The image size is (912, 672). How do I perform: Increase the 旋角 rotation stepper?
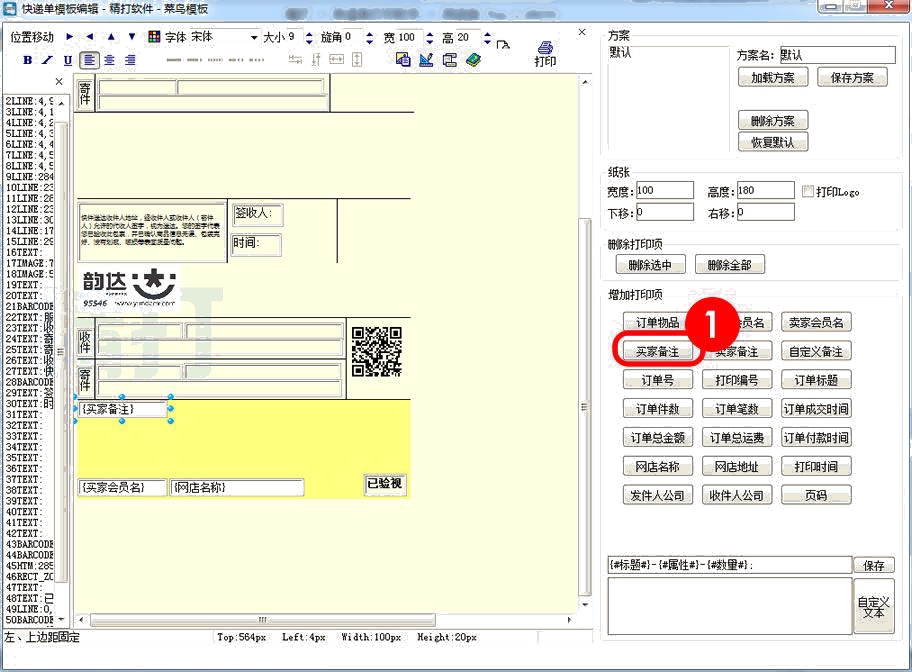(369, 33)
